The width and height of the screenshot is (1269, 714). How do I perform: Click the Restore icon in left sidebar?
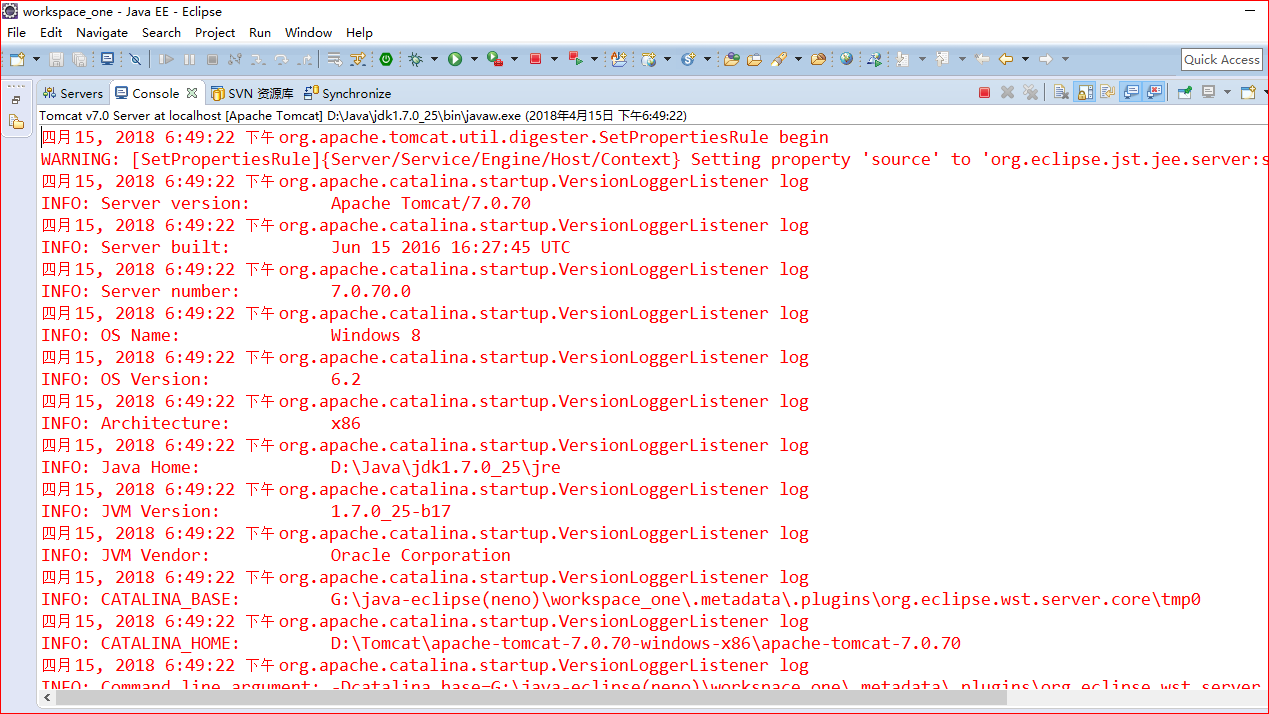pyautogui.click(x=16, y=100)
